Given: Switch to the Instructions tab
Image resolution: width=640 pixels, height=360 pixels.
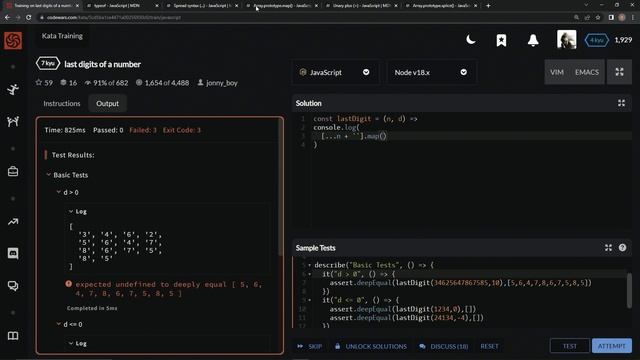Looking at the screenshot, I should (62, 104).
